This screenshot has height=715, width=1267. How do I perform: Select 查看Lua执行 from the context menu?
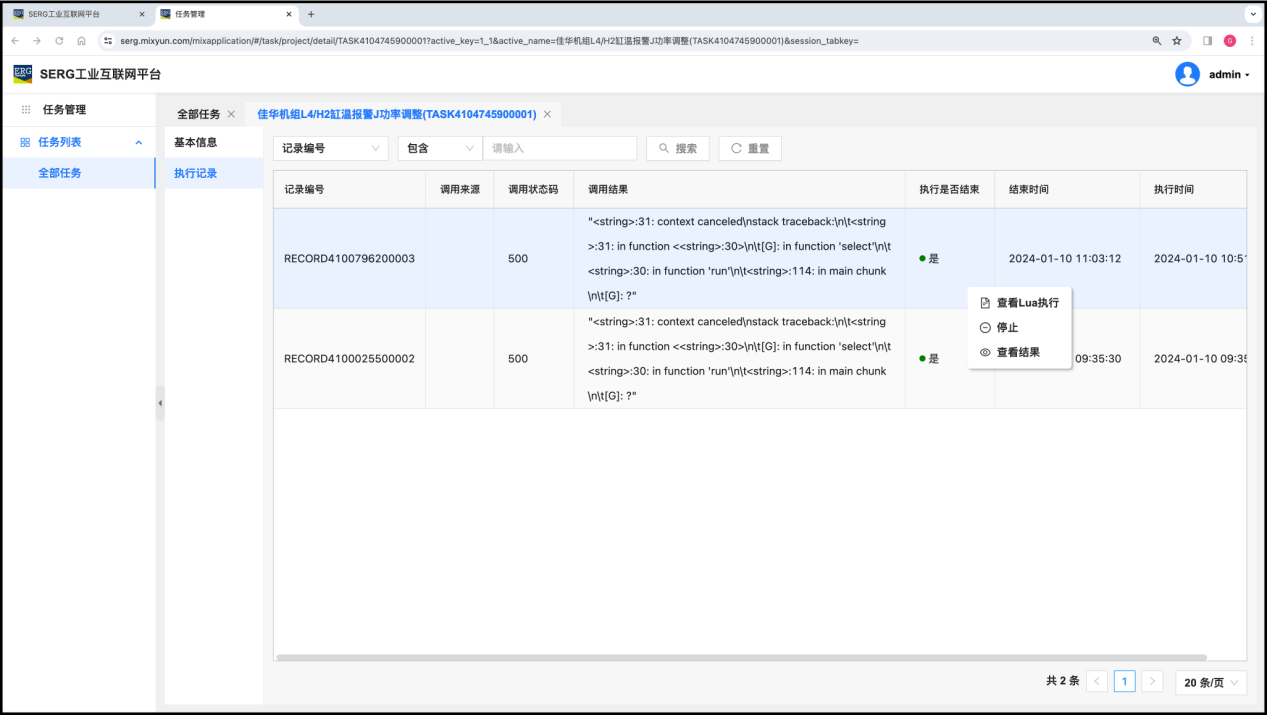point(1027,303)
